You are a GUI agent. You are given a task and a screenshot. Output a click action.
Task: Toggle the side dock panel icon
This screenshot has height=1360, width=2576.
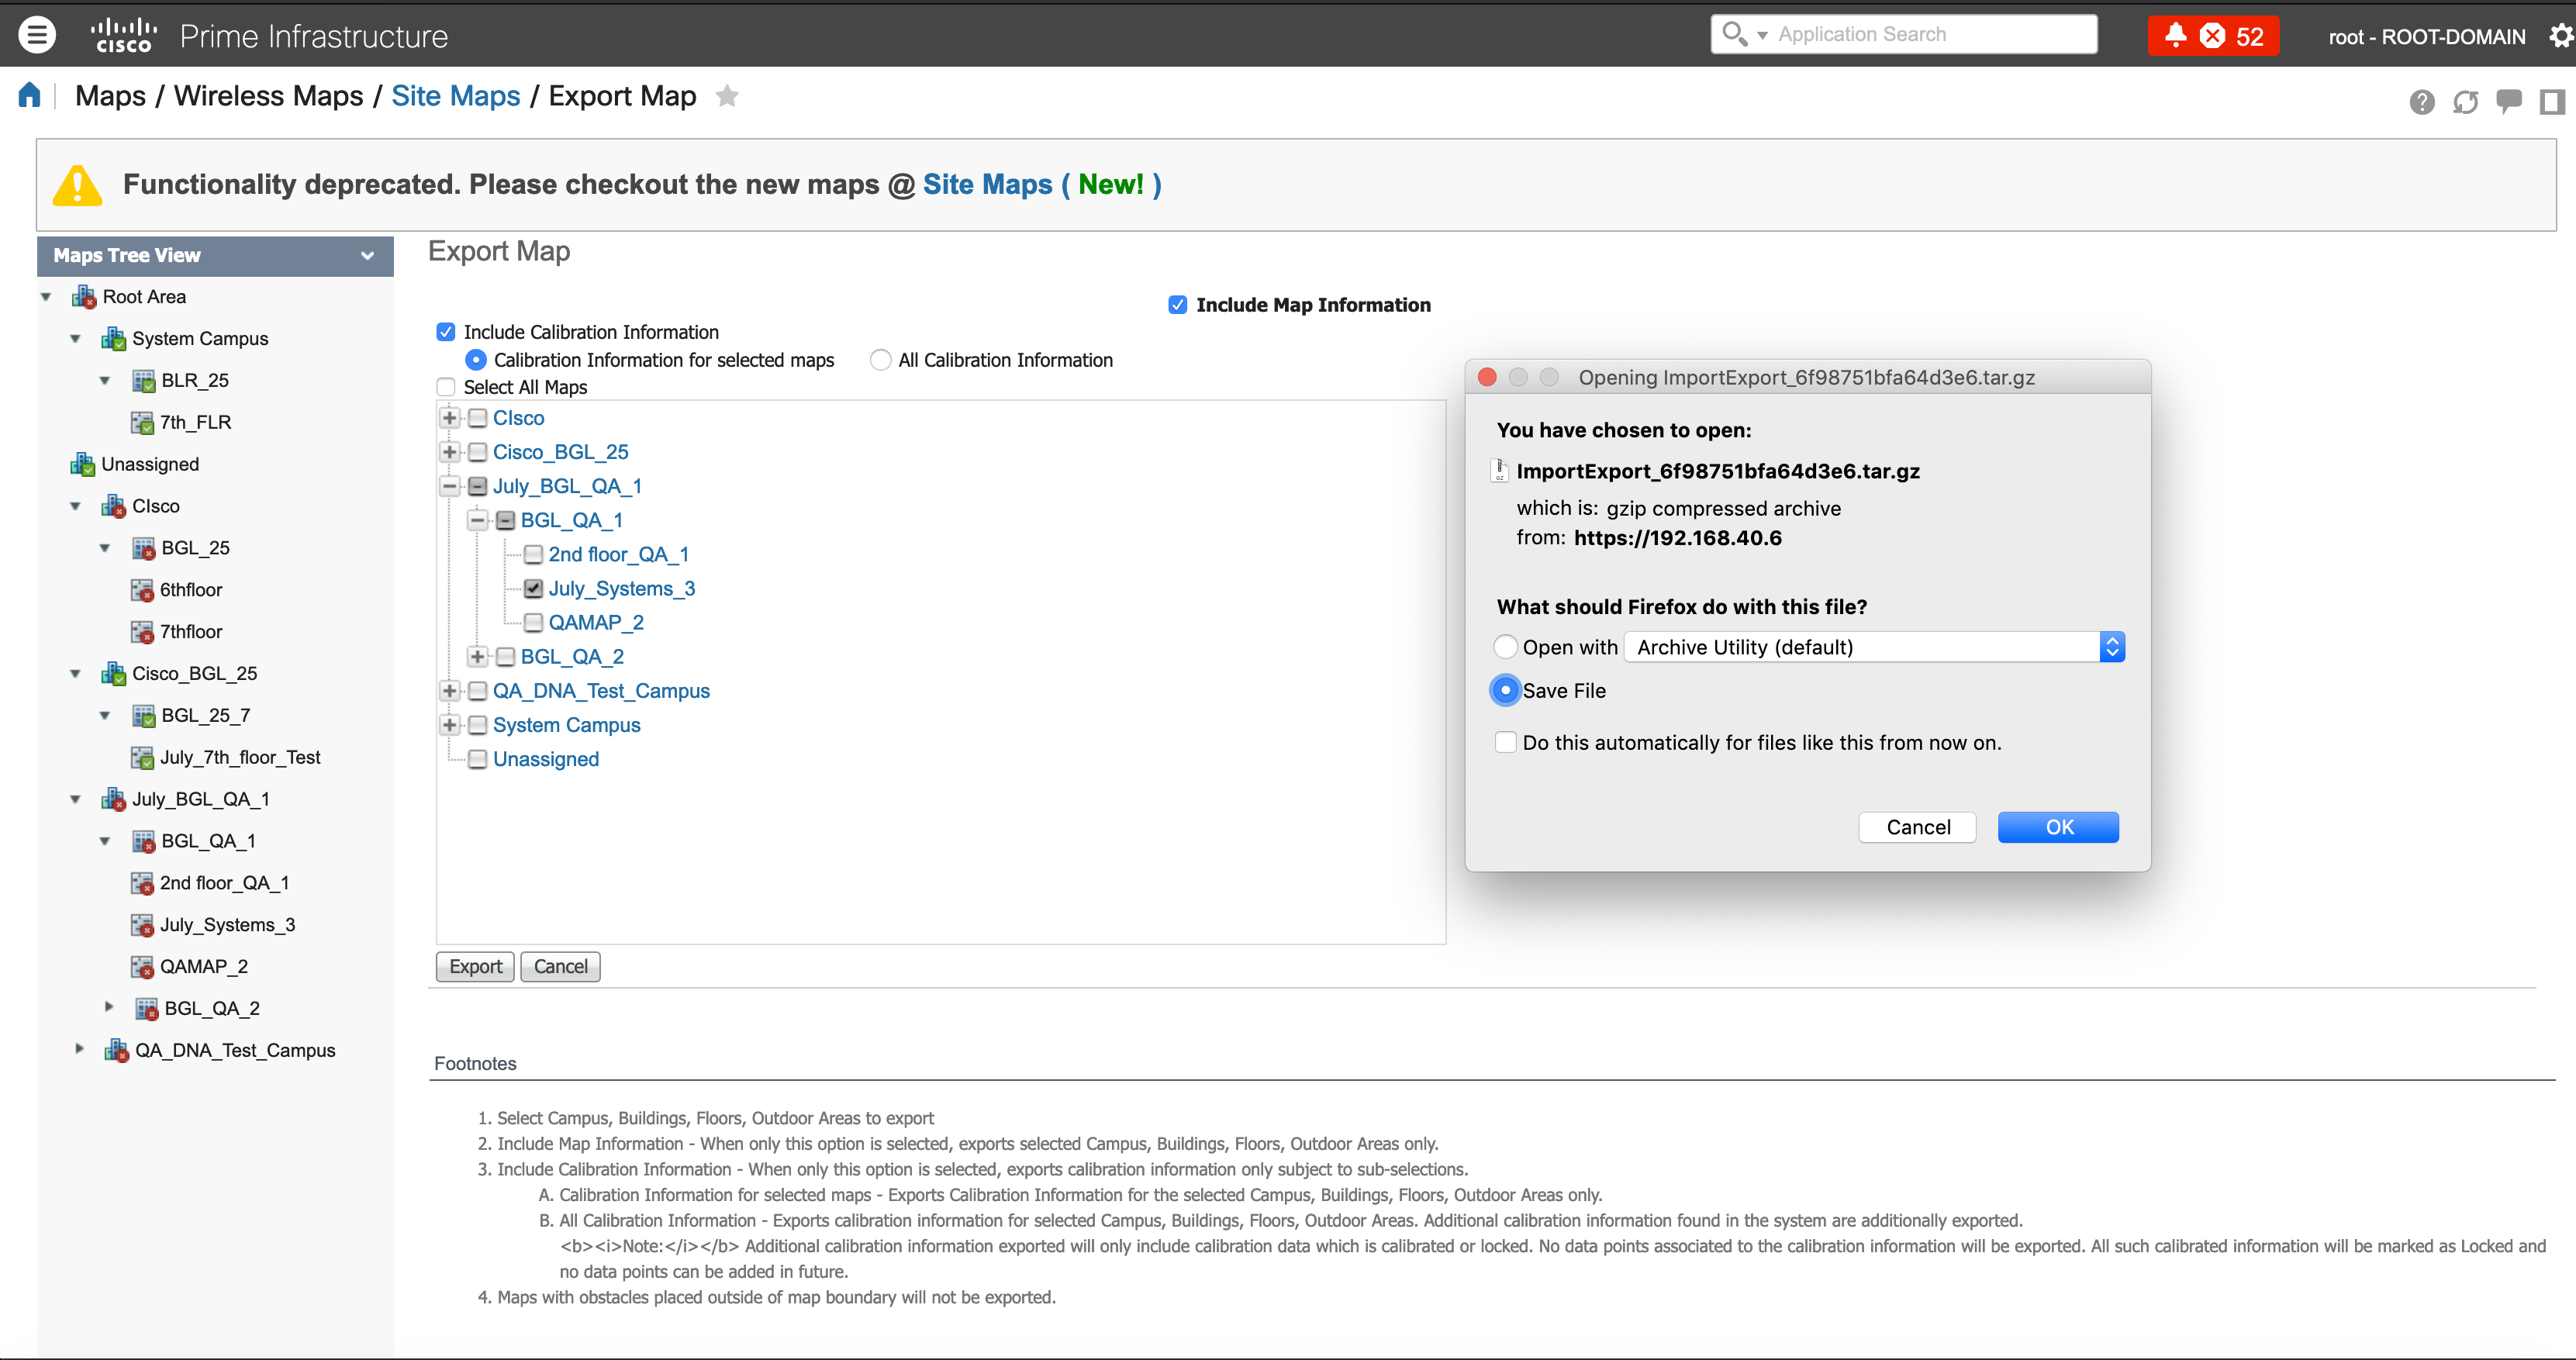pyautogui.click(x=2552, y=101)
